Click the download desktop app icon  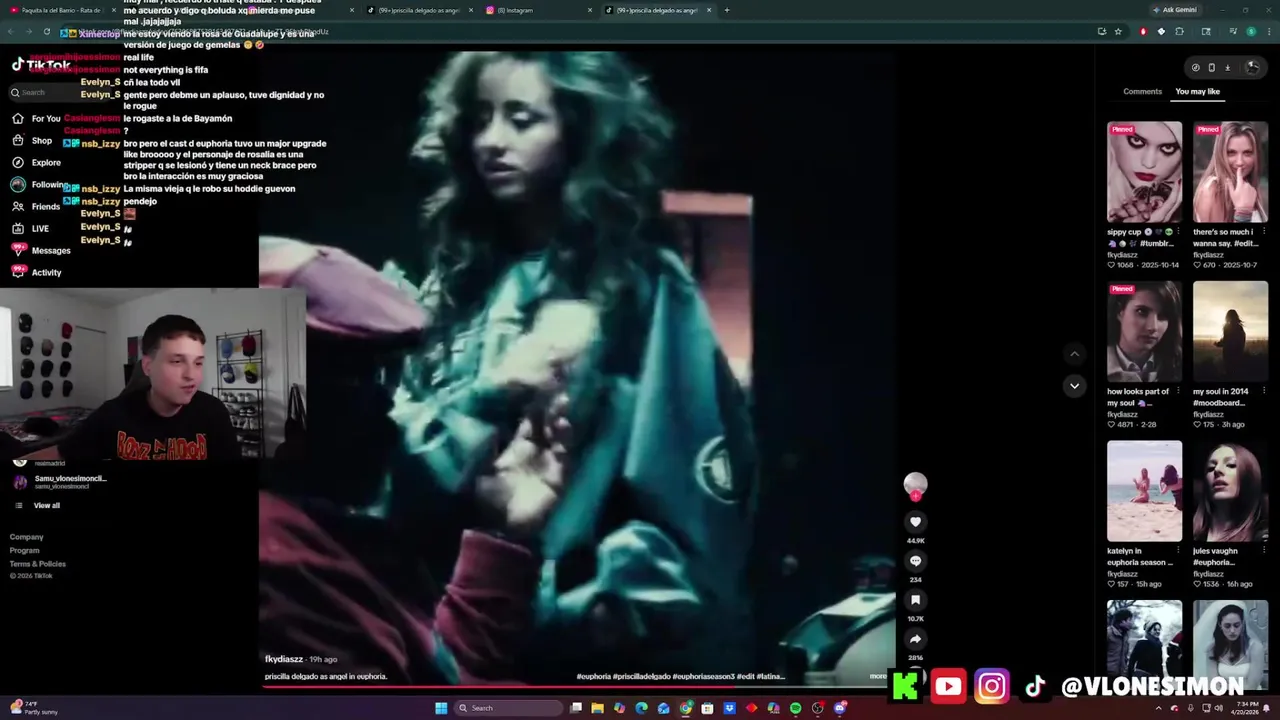tap(1227, 68)
